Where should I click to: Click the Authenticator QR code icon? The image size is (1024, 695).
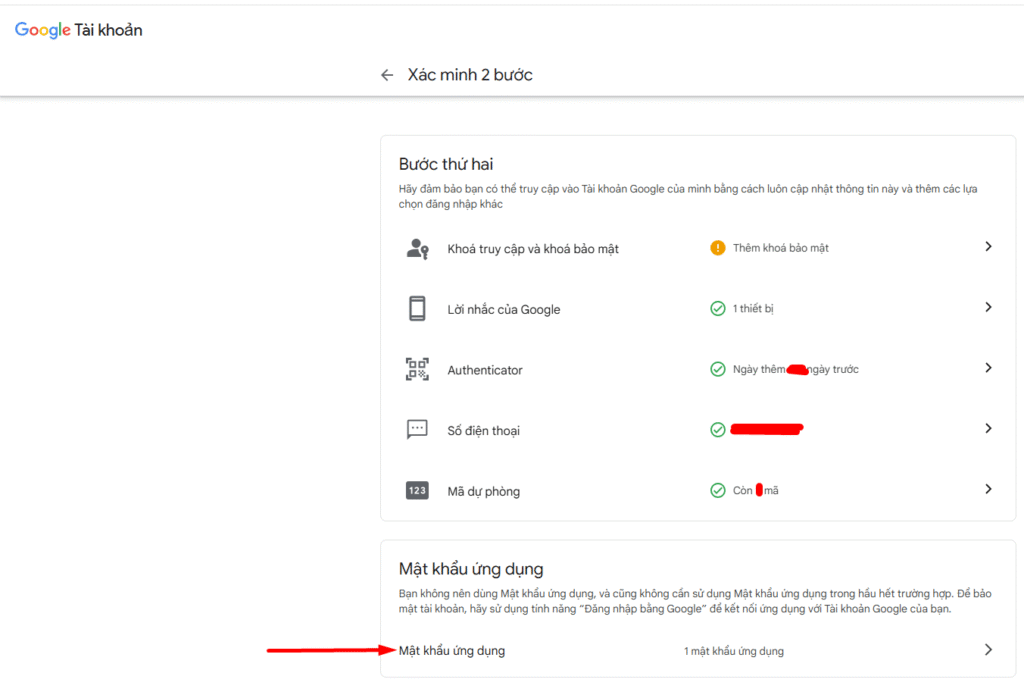[417, 369]
